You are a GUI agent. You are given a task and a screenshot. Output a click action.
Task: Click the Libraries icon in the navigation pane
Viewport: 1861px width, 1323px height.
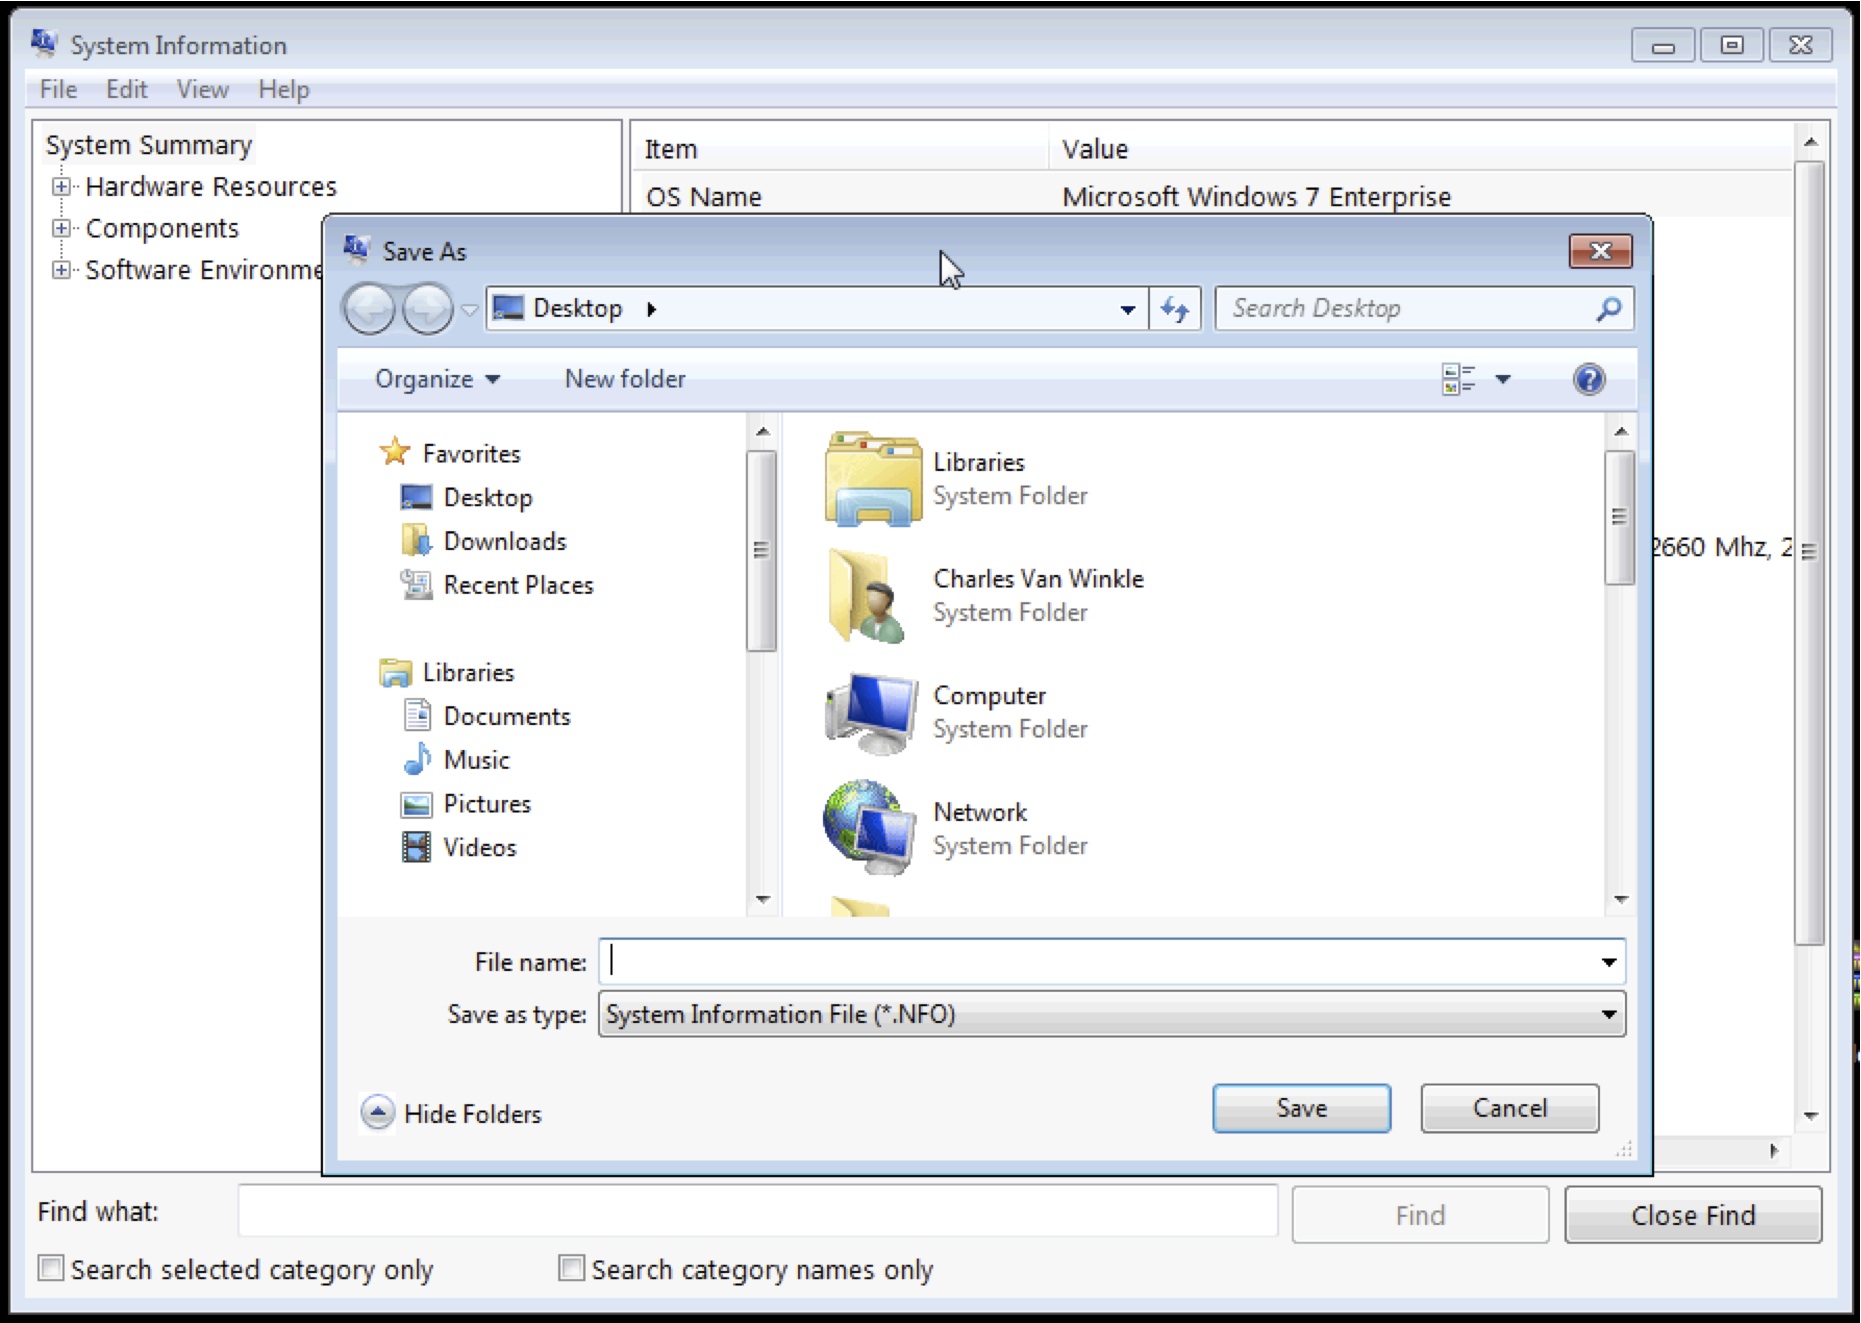click(395, 672)
